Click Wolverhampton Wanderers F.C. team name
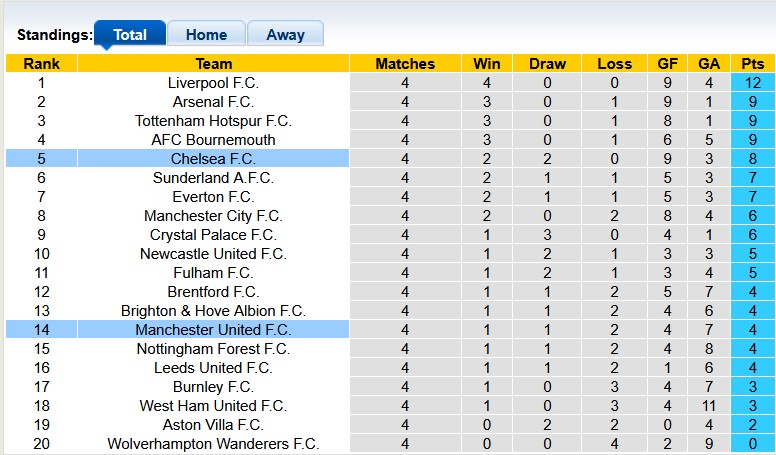This screenshot has height=455, width=776. pos(213,444)
